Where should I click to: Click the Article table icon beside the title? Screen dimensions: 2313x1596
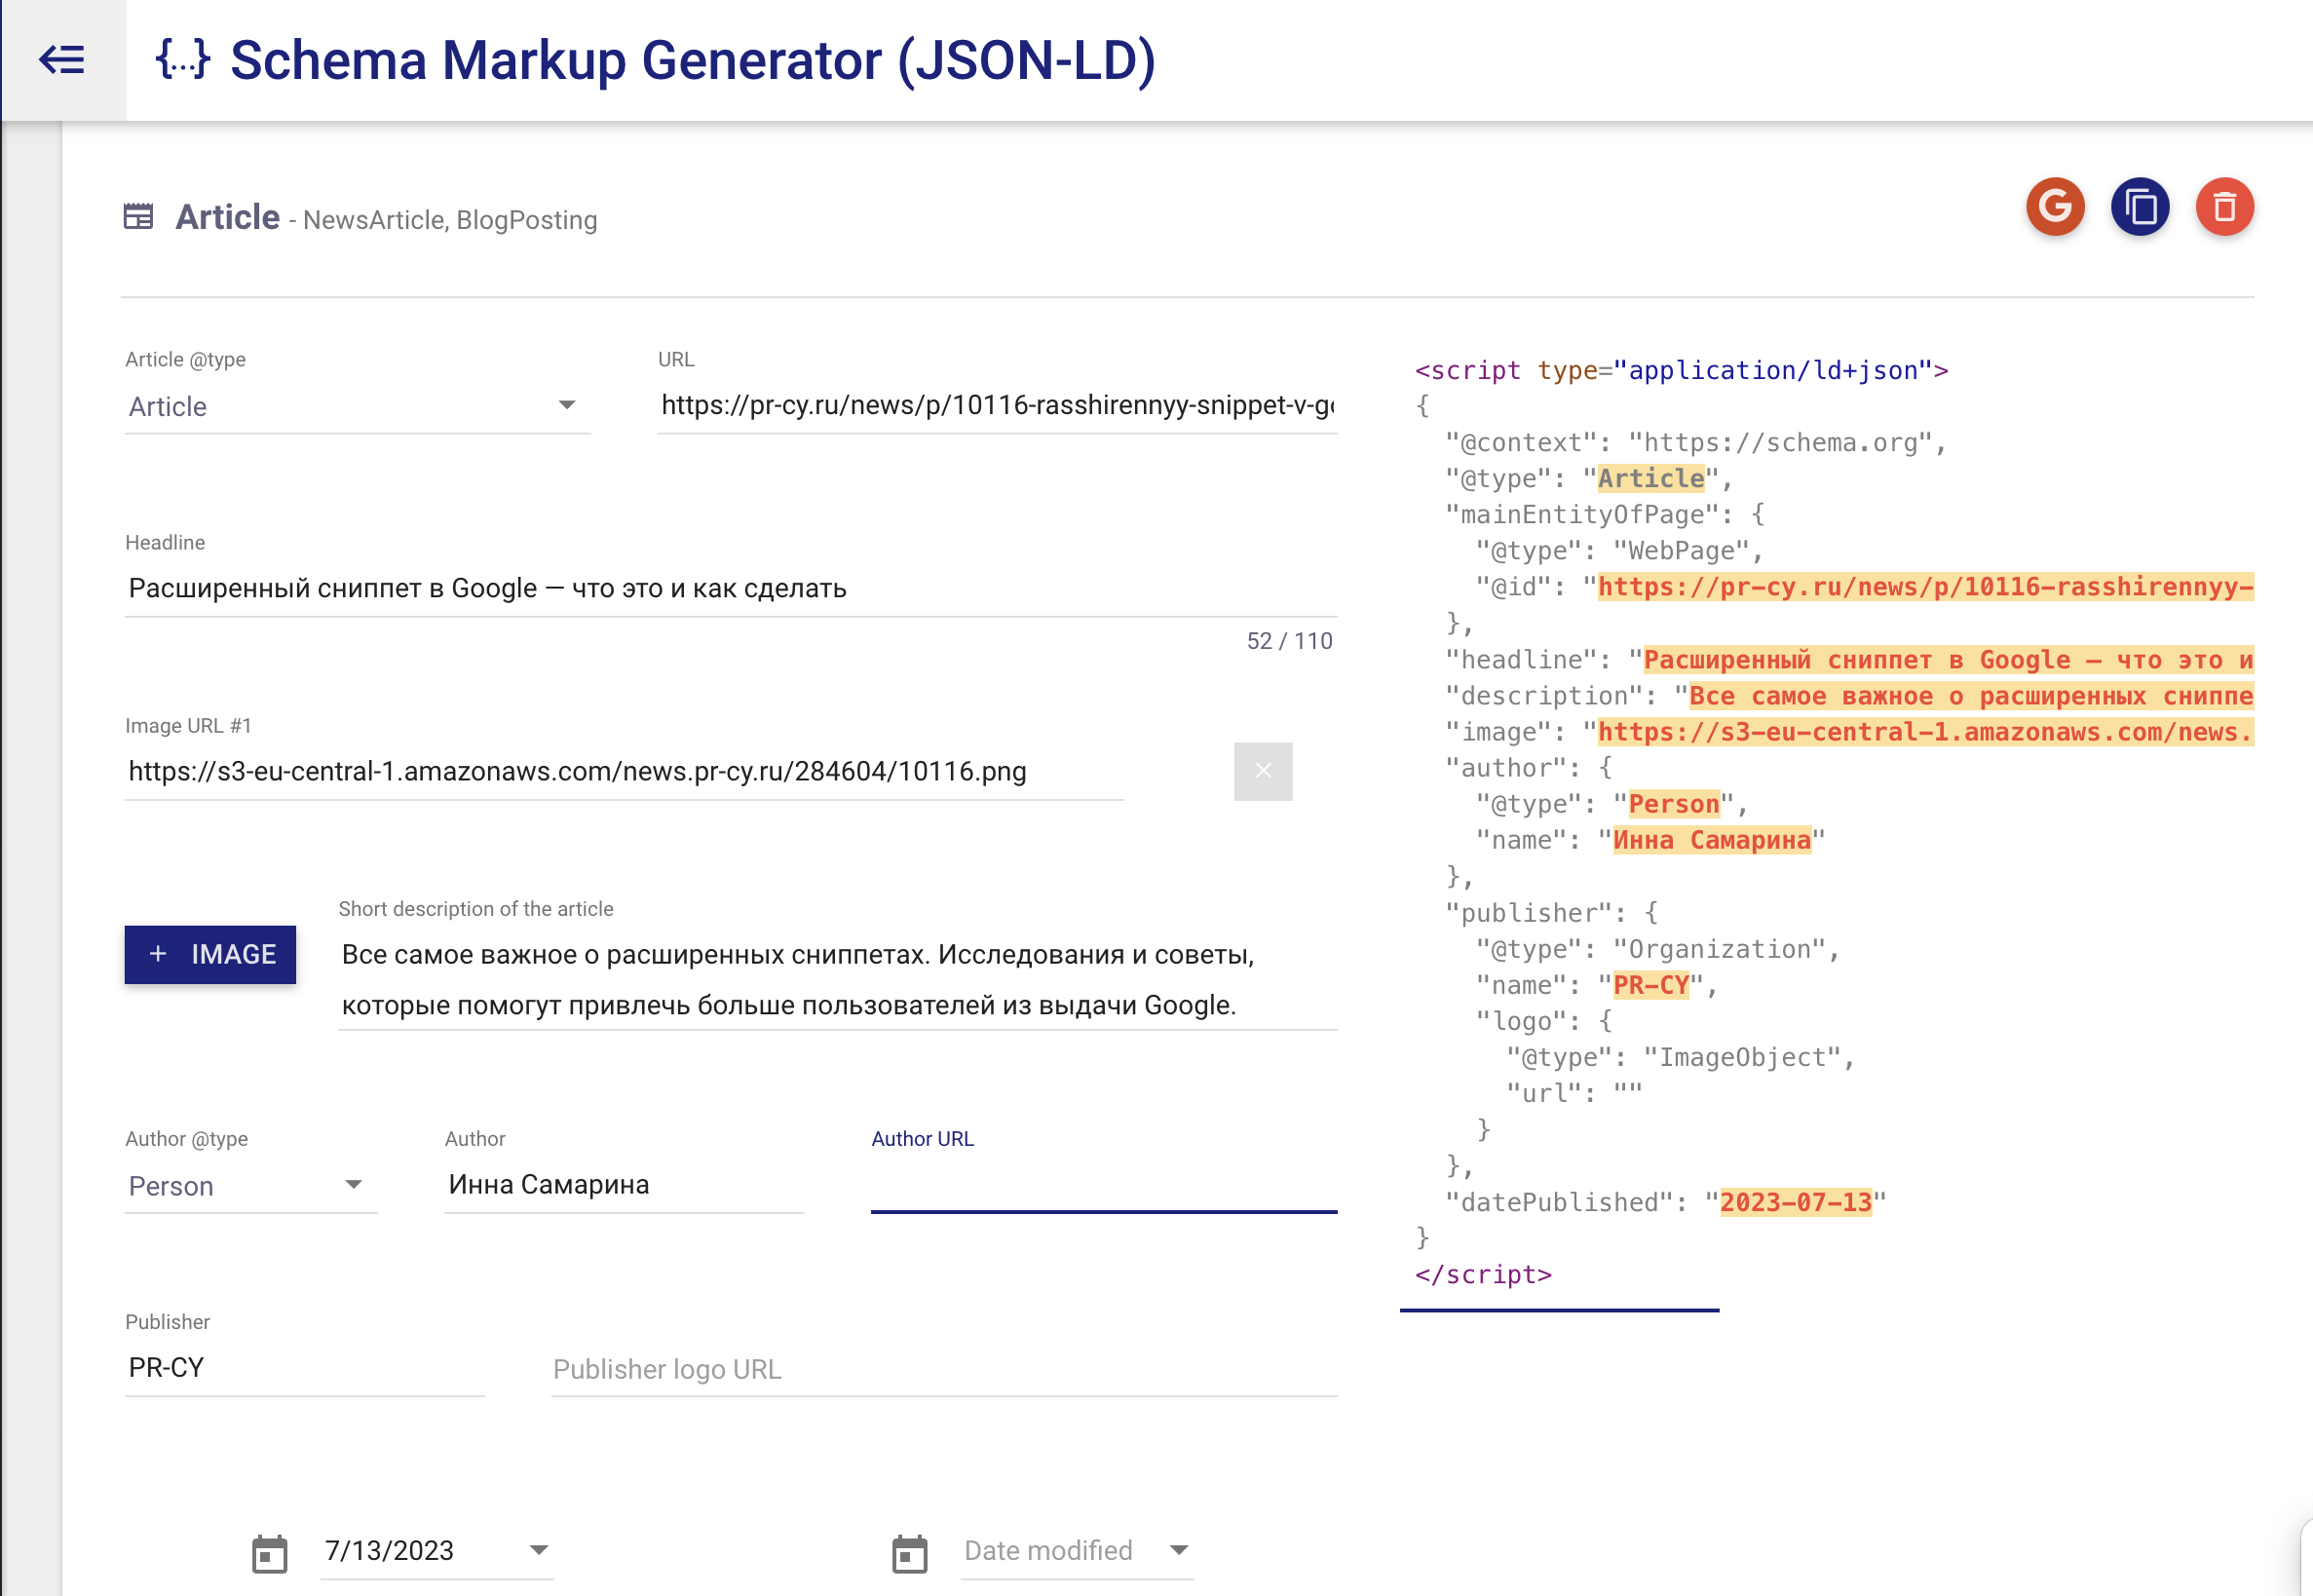pos(138,216)
